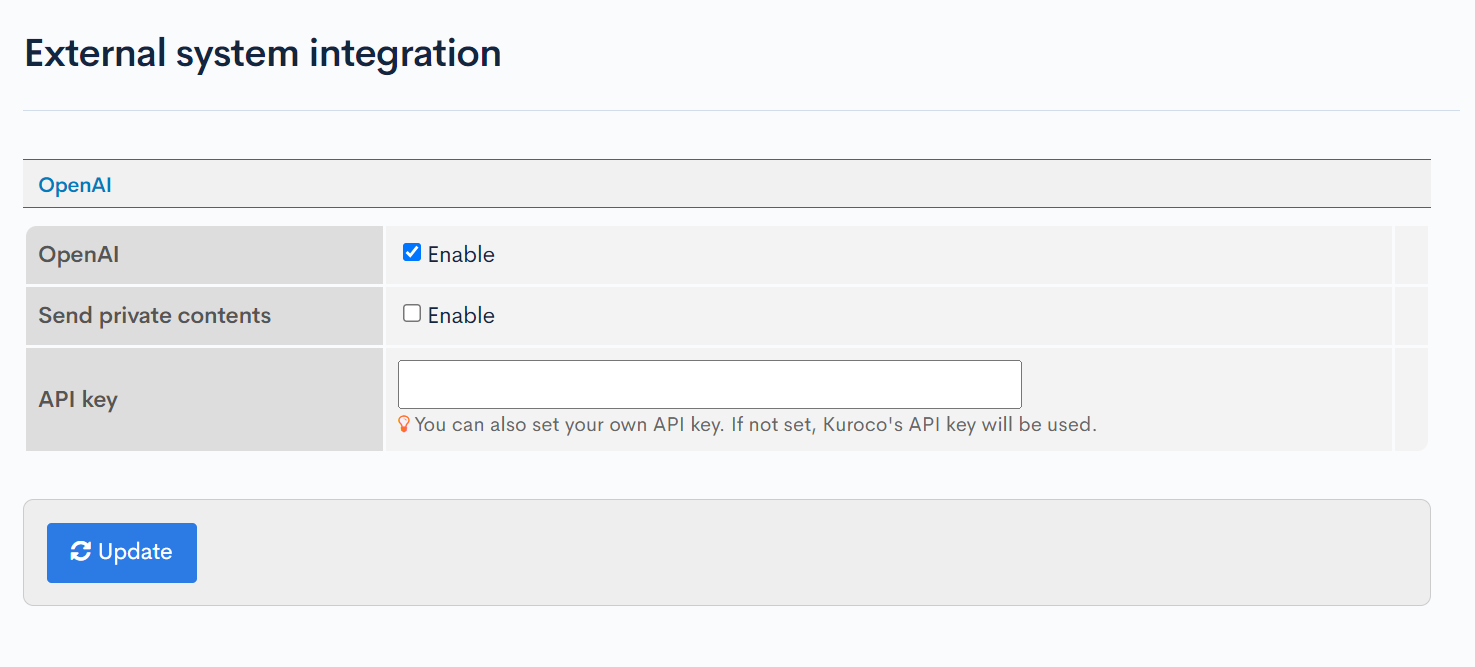Click the empty rightmost cell in the API key row
1475x667 pixels.
point(1410,400)
